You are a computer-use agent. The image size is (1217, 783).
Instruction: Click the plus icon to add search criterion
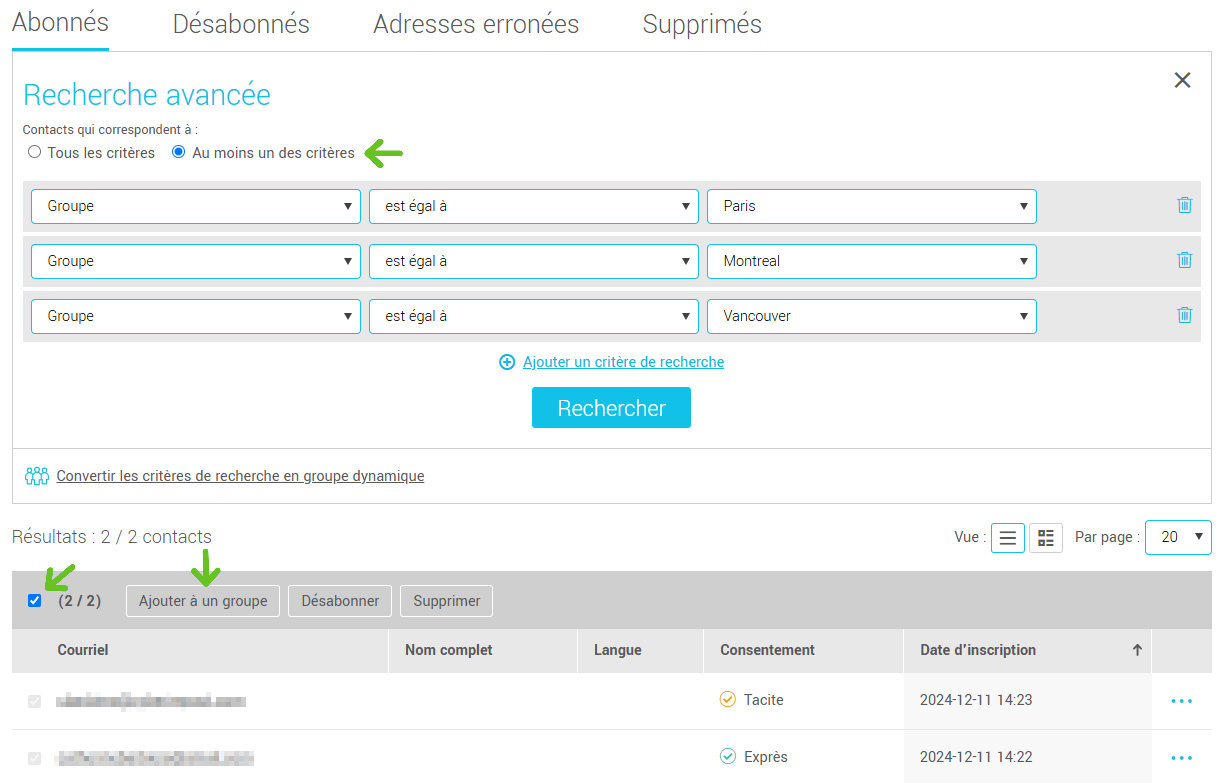507,362
